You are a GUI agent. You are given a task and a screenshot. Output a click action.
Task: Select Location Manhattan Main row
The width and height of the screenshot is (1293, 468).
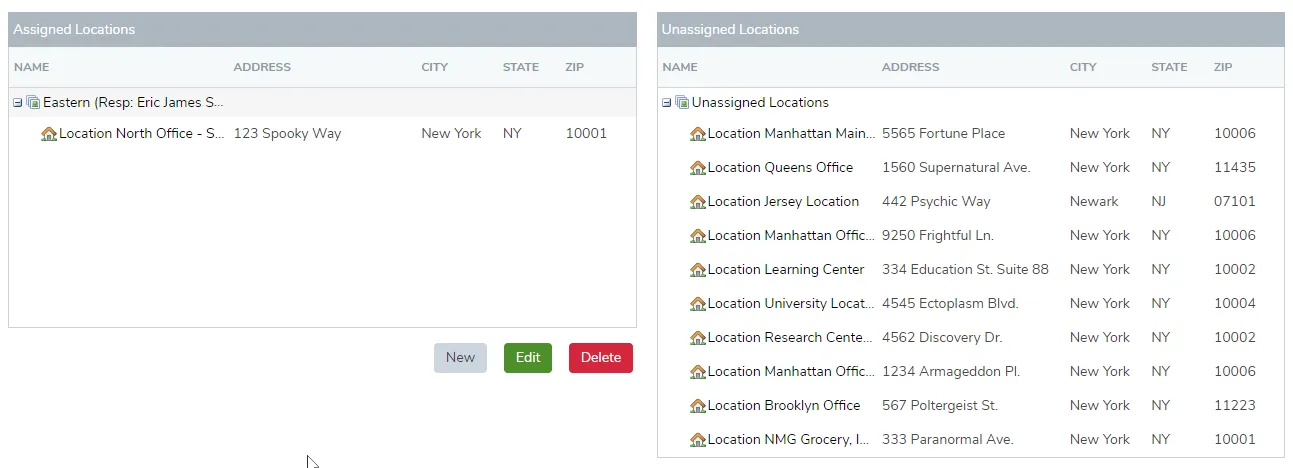pyautogui.click(x=970, y=134)
